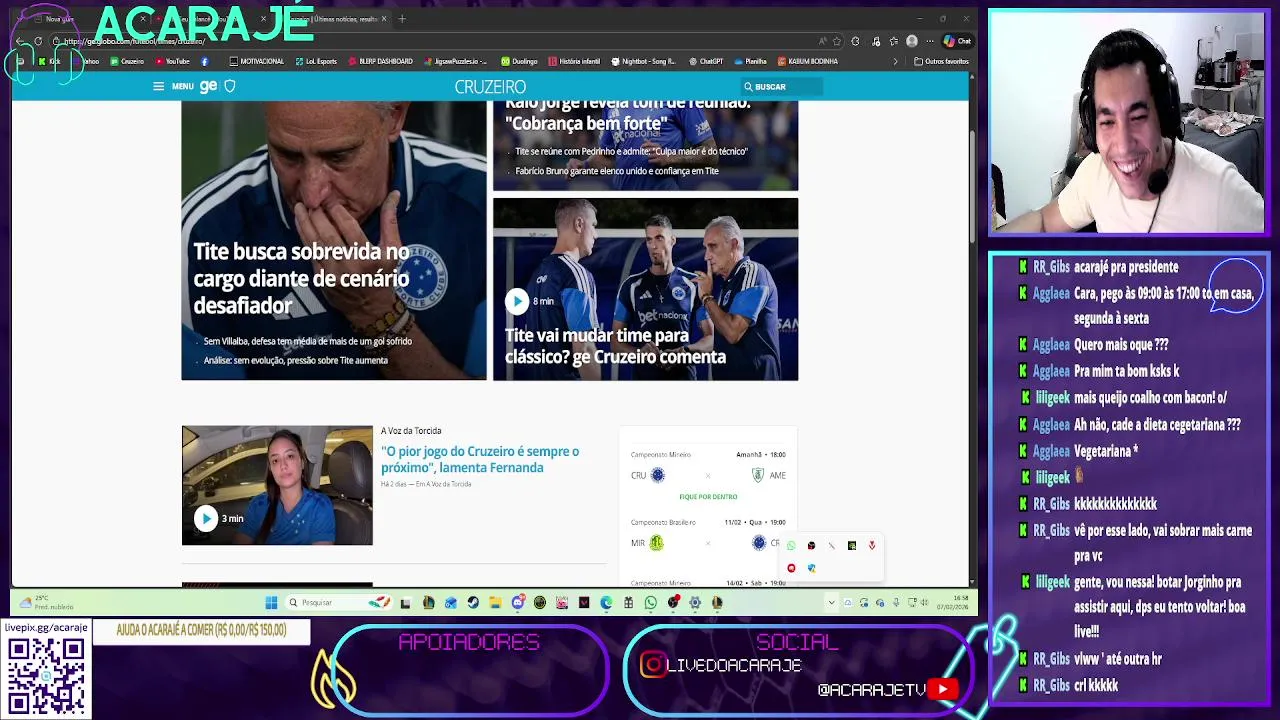The width and height of the screenshot is (1280, 720).
Task: Reload the page with refresh icon
Action: click(x=38, y=41)
